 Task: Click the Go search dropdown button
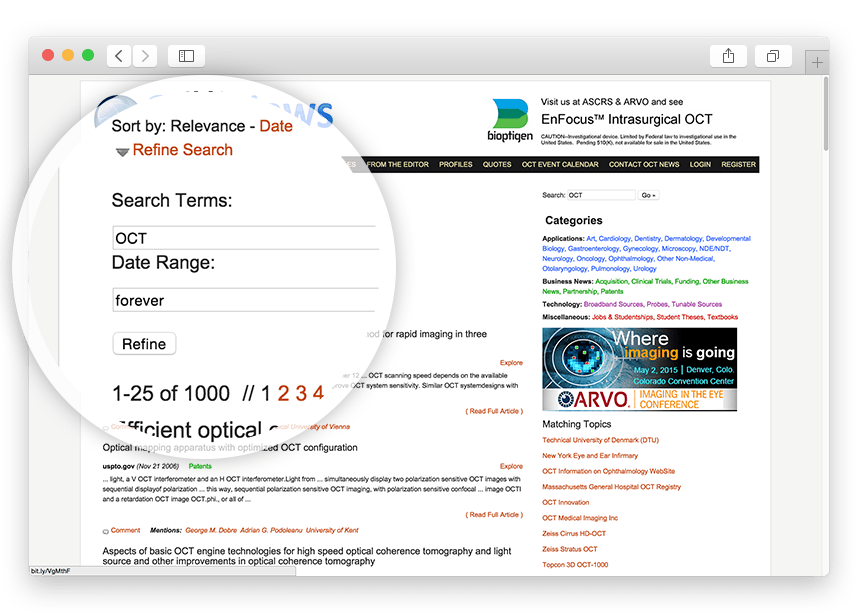click(649, 195)
